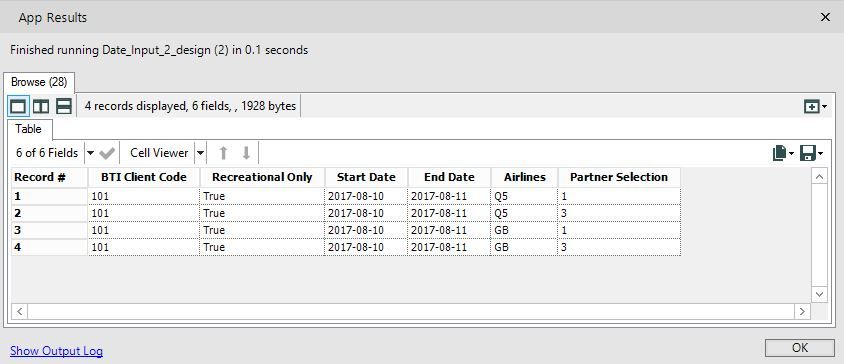Open the Show Output Log link
Image resolution: width=844 pixels, height=364 pixels.
click(57, 351)
